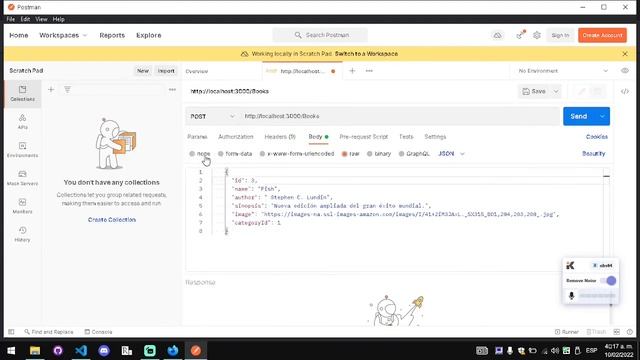
Task: Click the Sign In button
Action: [560, 36]
